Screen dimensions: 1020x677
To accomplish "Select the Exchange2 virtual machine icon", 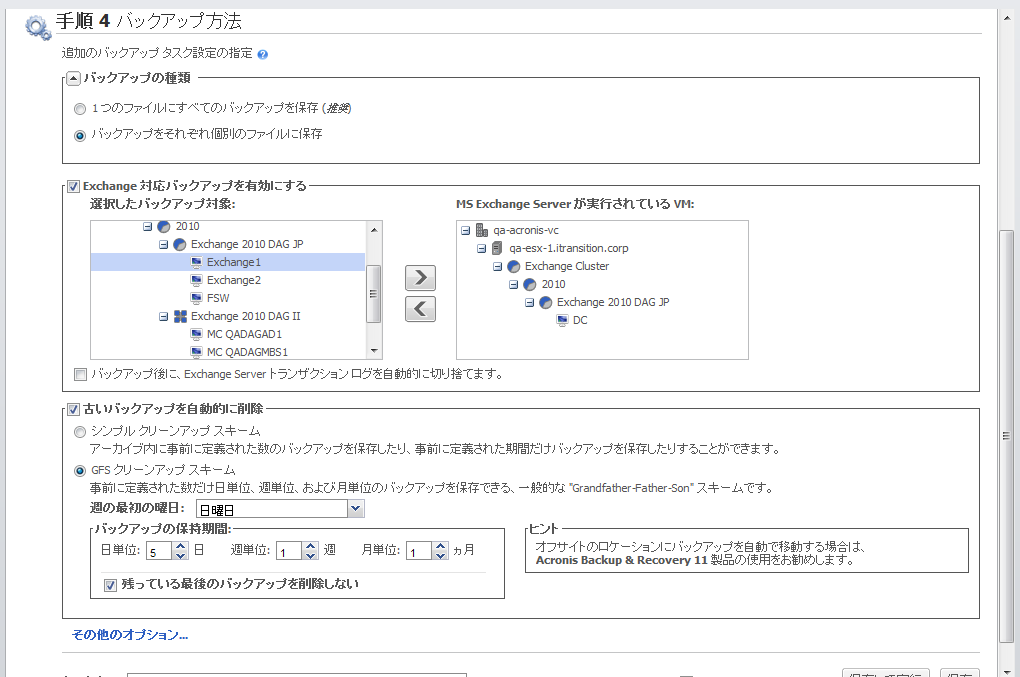I will coord(196,280).
